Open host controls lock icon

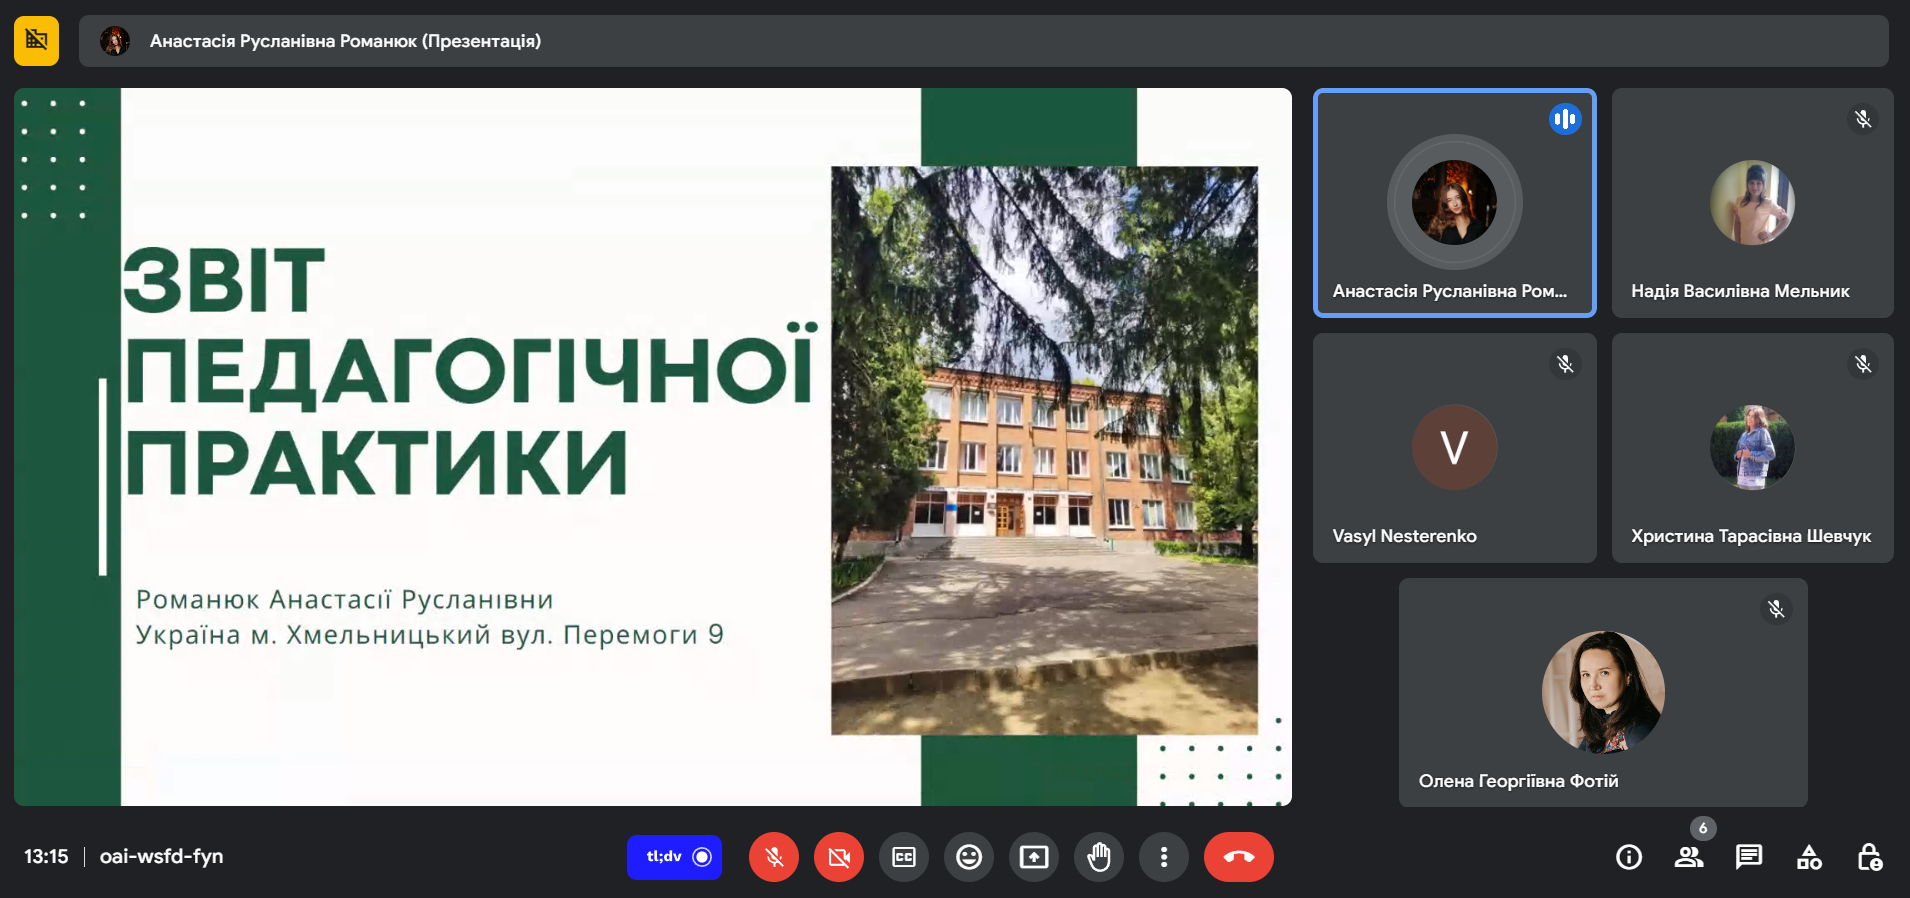click(1869, 857)
